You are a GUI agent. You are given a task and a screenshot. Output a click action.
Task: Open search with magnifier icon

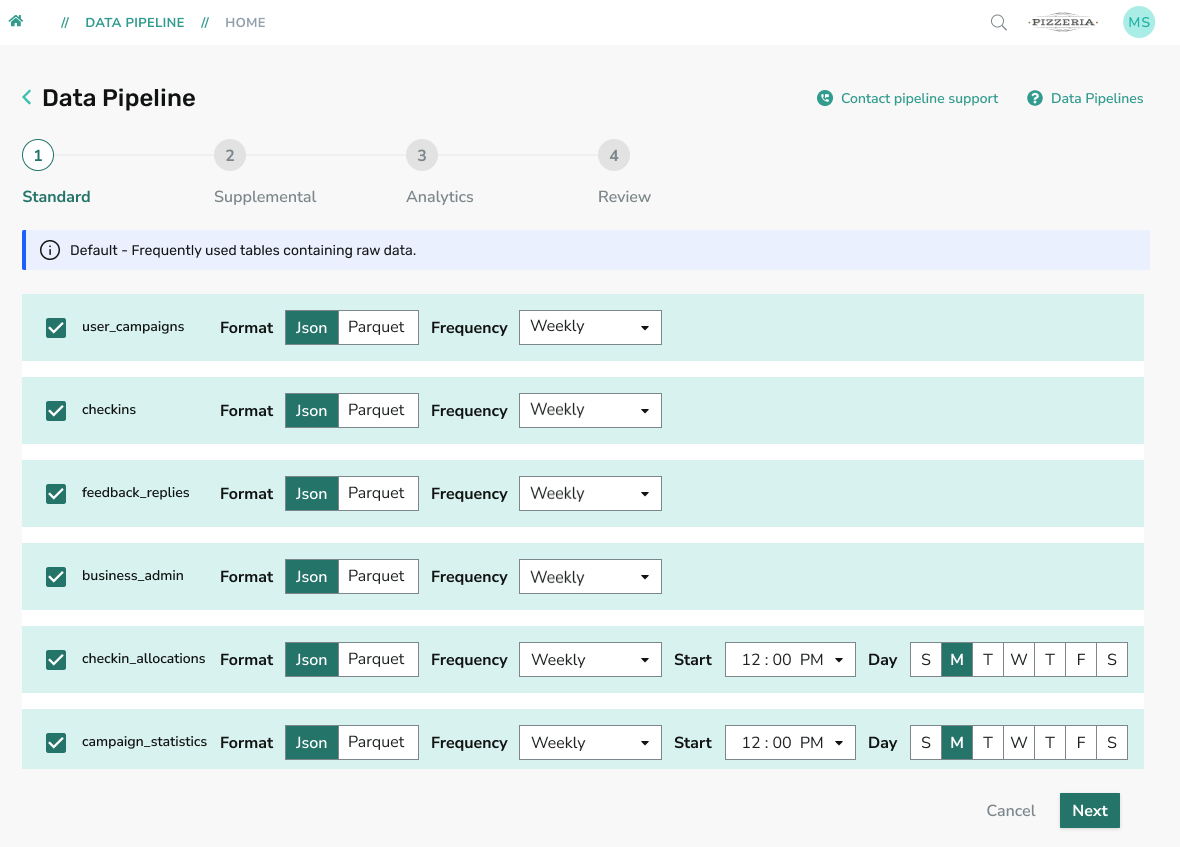(x=998, y=23)
